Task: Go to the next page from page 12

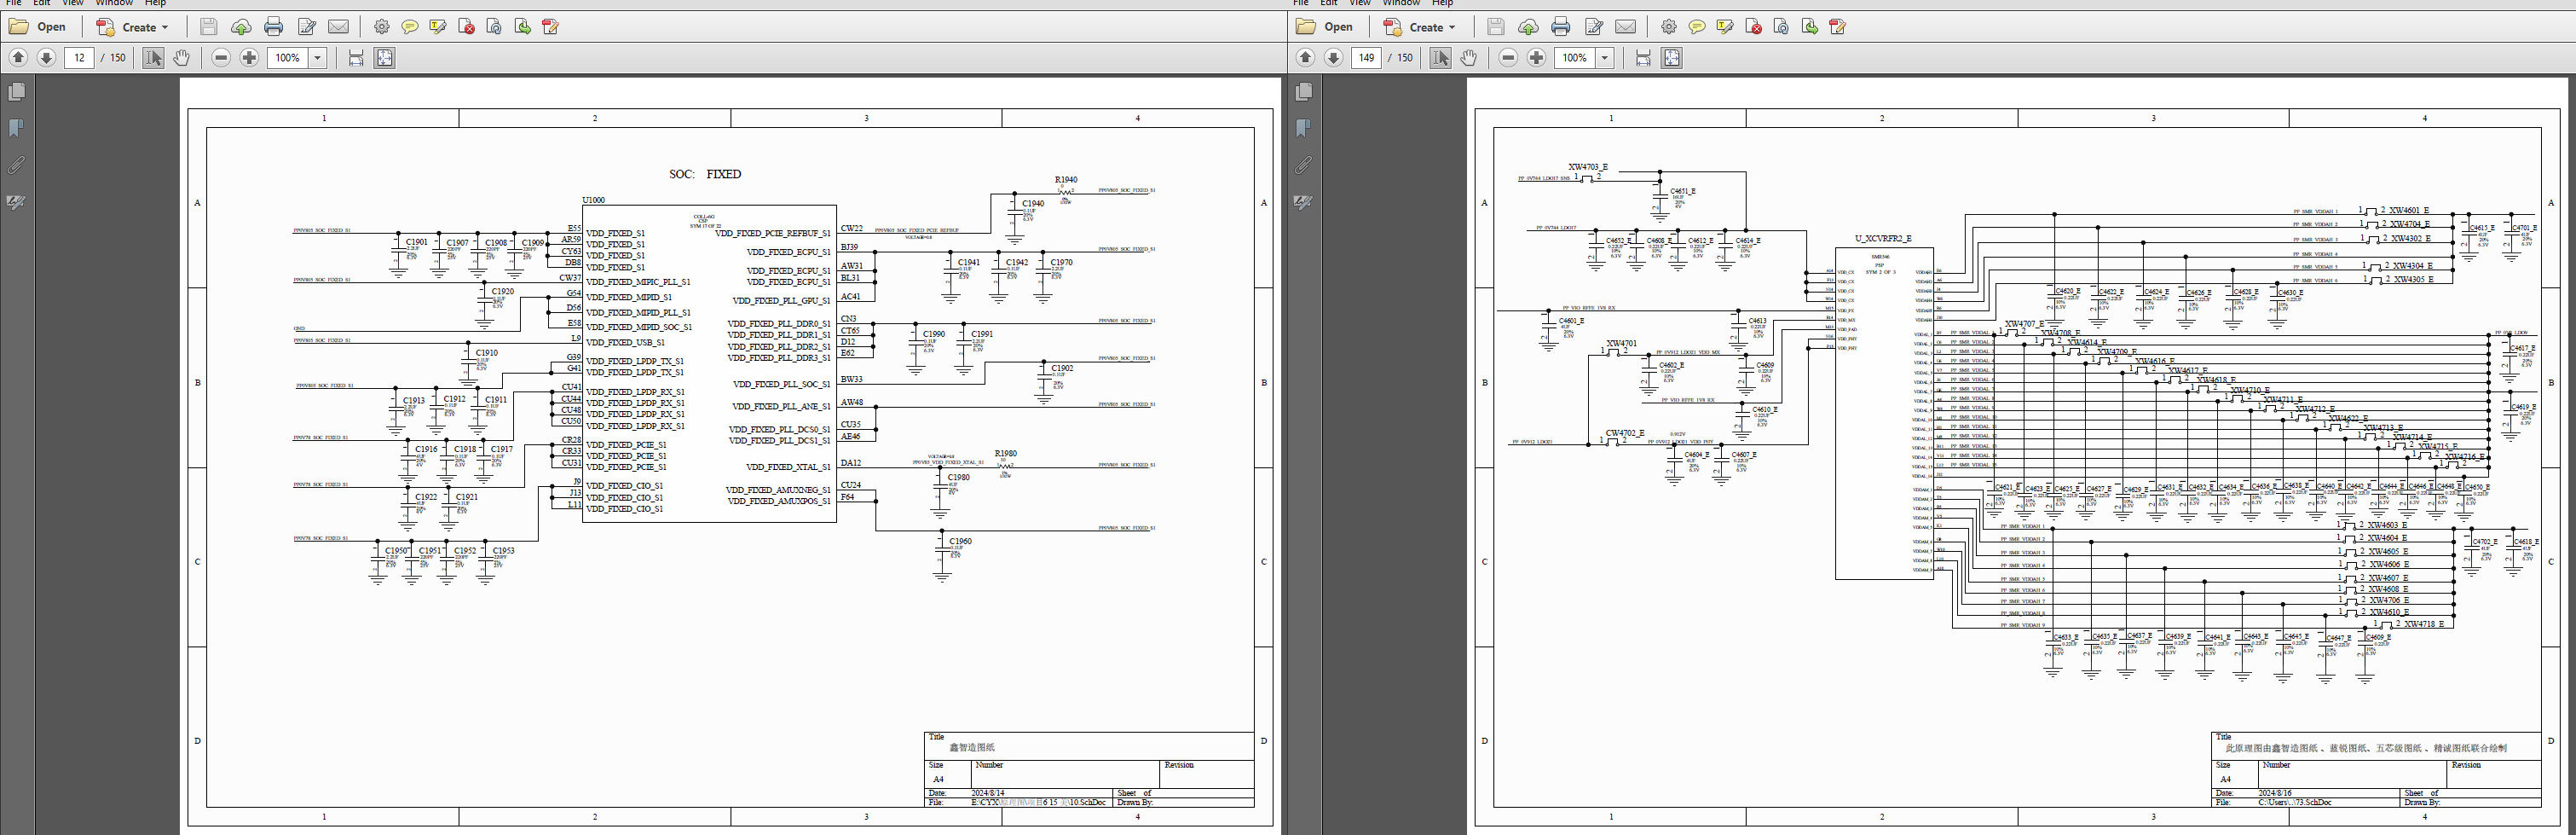Action: click(x=46, y=58)
